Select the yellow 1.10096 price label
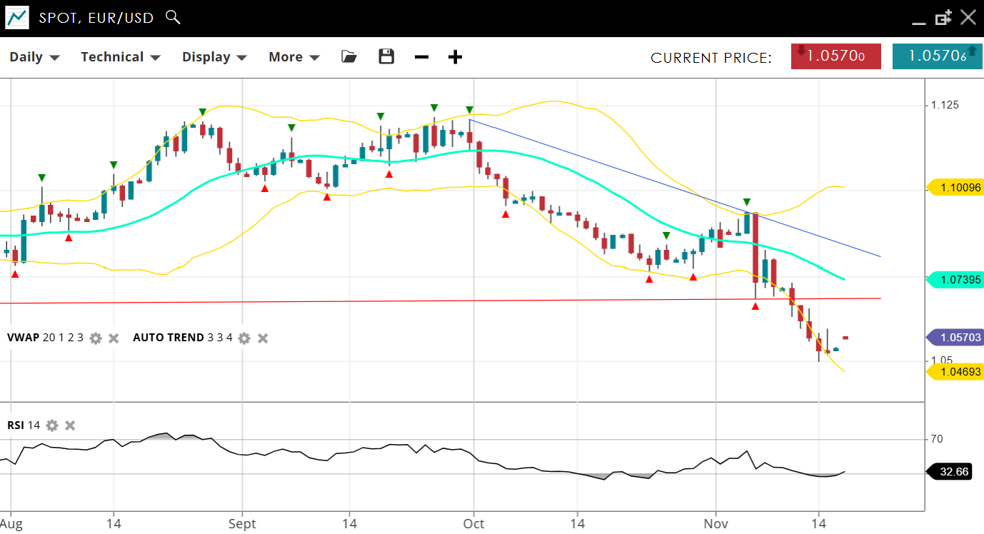The height and width of the screenshot is (534, 984). click(957, 187)
